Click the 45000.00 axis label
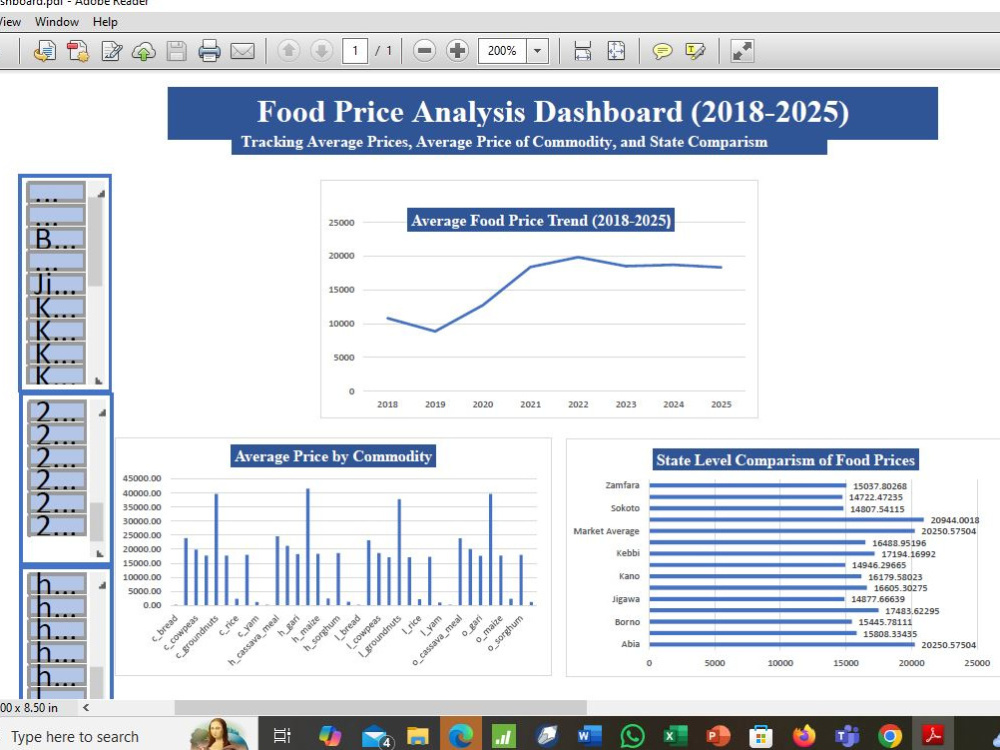 (x=142, y=478)
